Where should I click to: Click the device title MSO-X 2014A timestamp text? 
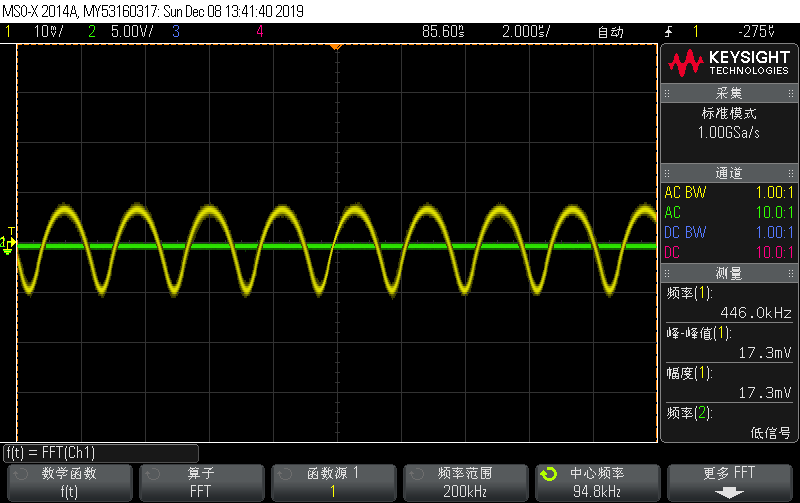pos(153,11)
